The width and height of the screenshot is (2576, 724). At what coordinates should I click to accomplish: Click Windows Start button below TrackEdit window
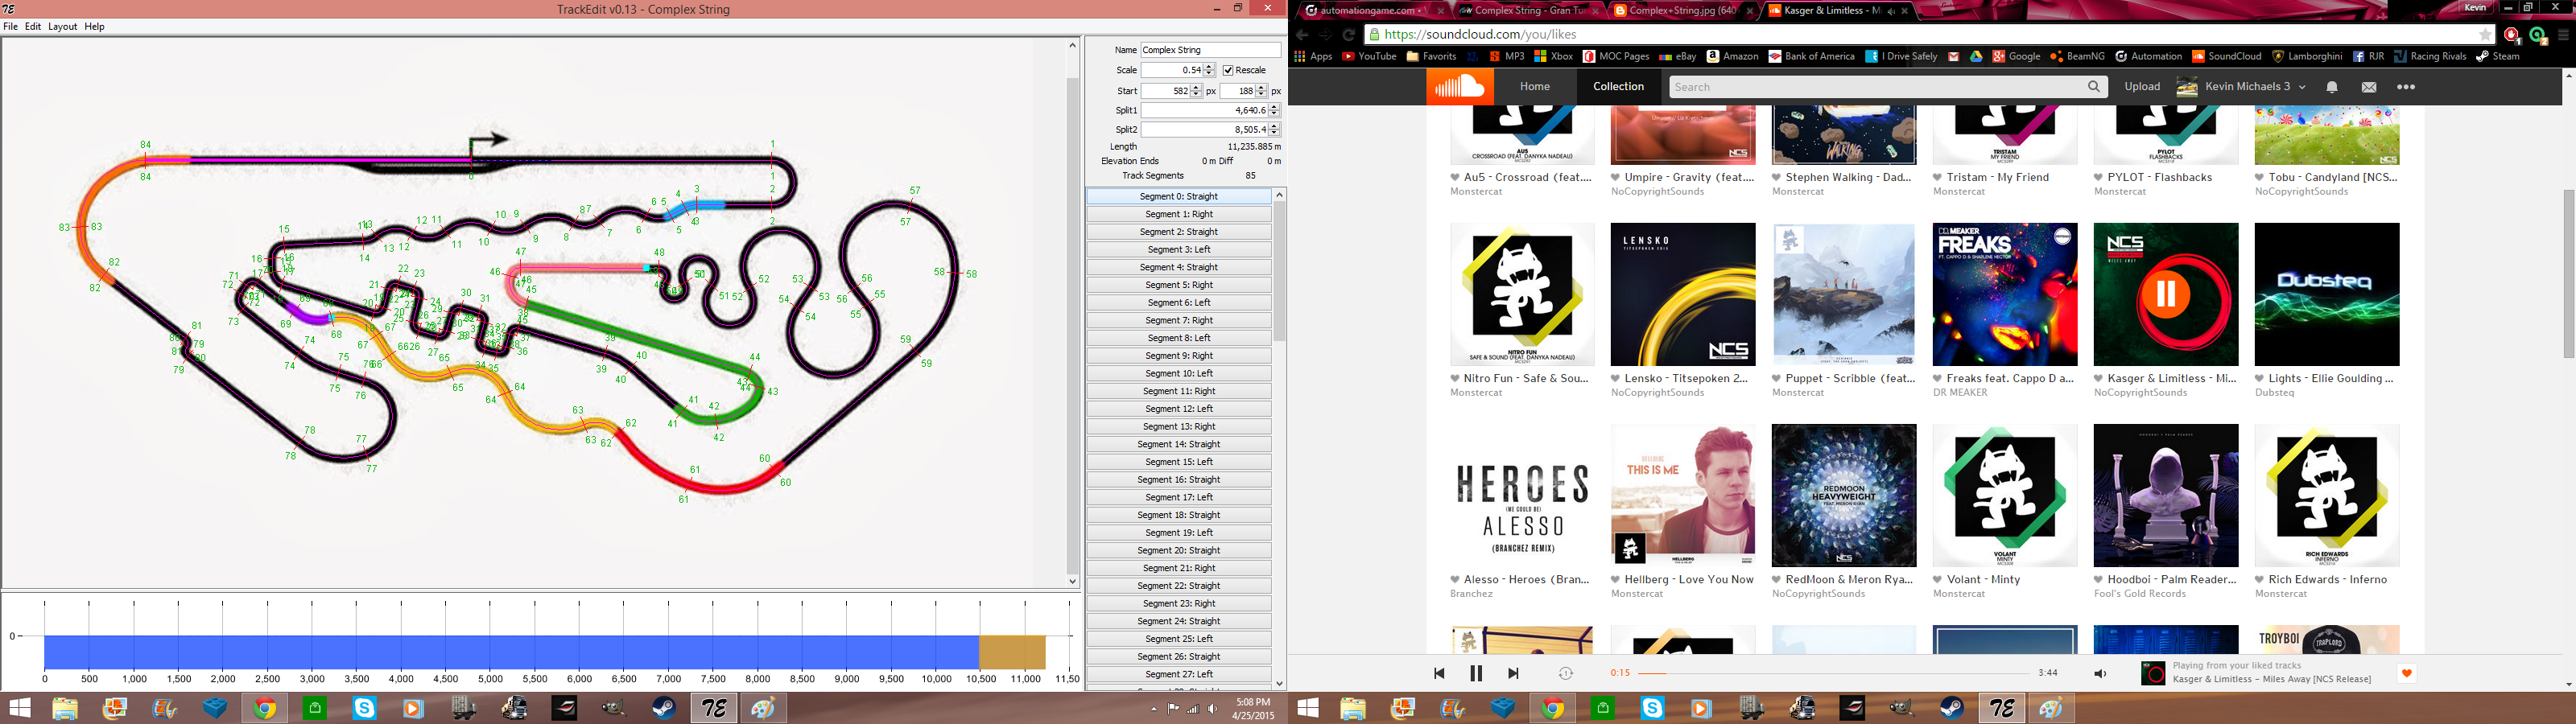coord(20,709)
